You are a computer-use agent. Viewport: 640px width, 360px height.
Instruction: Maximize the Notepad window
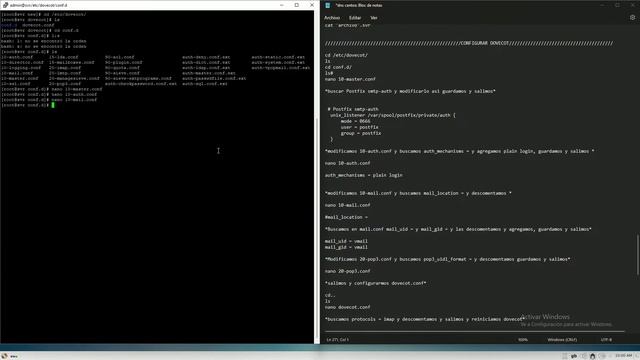click(x=617, y=5)
